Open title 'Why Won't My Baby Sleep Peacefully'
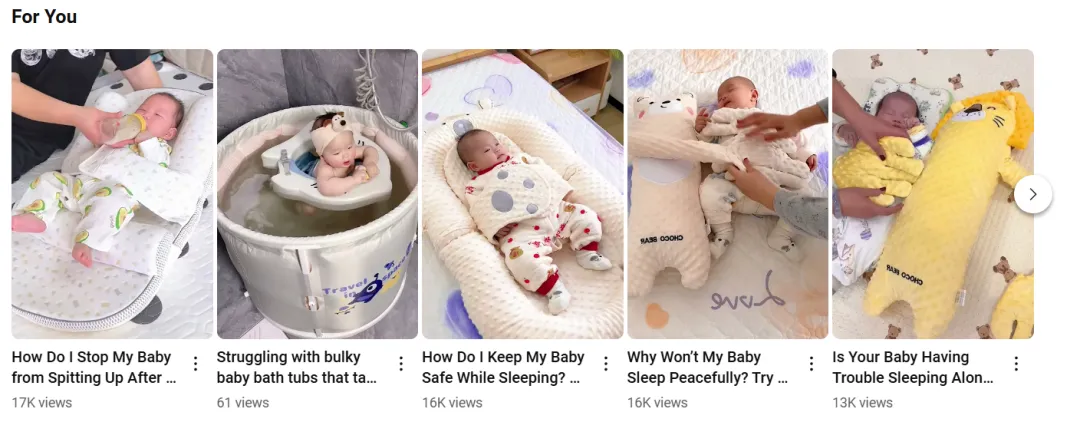 [707, 368]
